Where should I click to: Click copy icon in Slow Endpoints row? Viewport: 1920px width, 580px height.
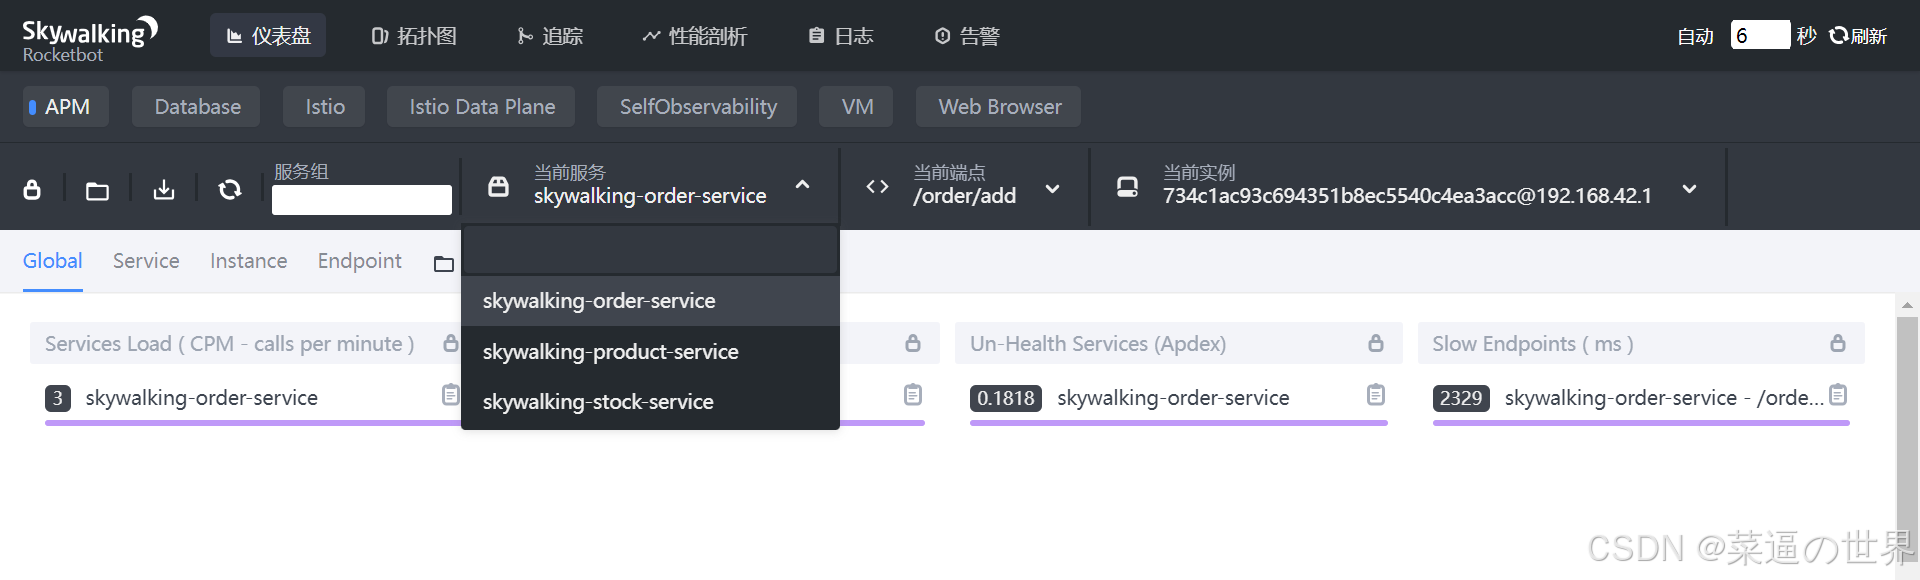coord(1838,395)
